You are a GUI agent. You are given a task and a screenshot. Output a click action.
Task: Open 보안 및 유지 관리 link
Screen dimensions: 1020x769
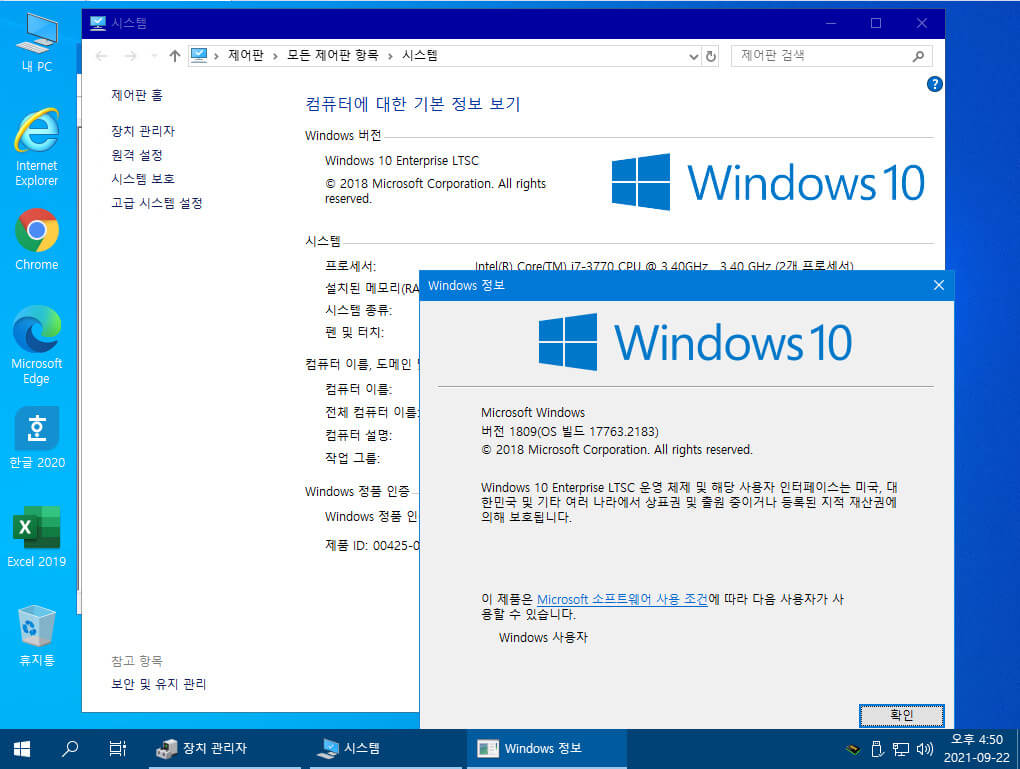coord(159,684)
